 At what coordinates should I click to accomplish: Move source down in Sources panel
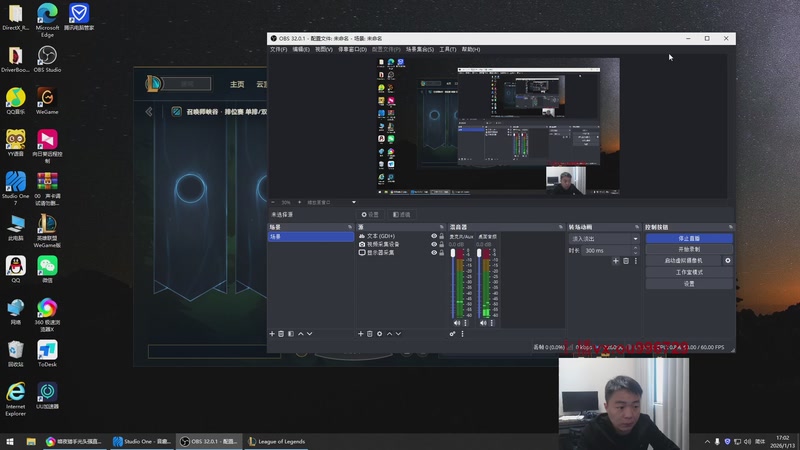pyautogui.click(x=398, y=334)
